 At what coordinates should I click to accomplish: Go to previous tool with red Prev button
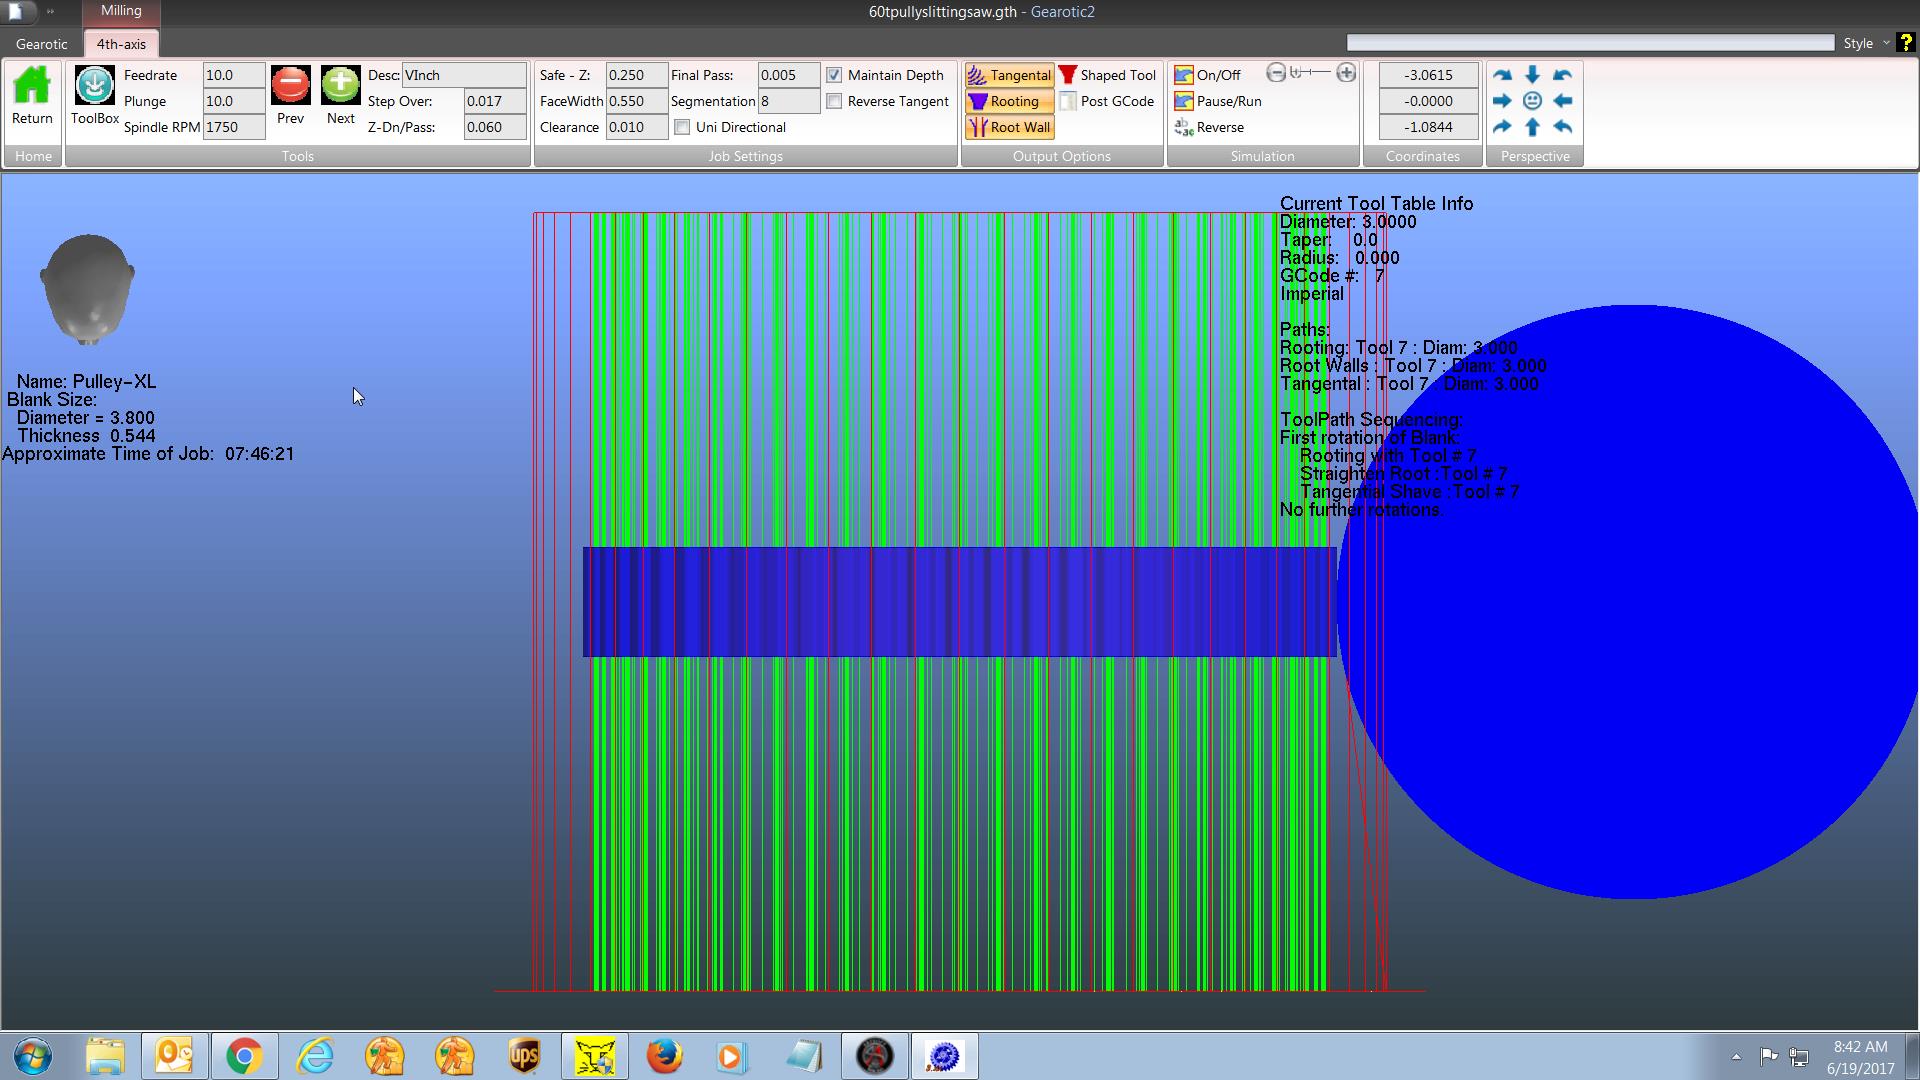pos(290,86)
